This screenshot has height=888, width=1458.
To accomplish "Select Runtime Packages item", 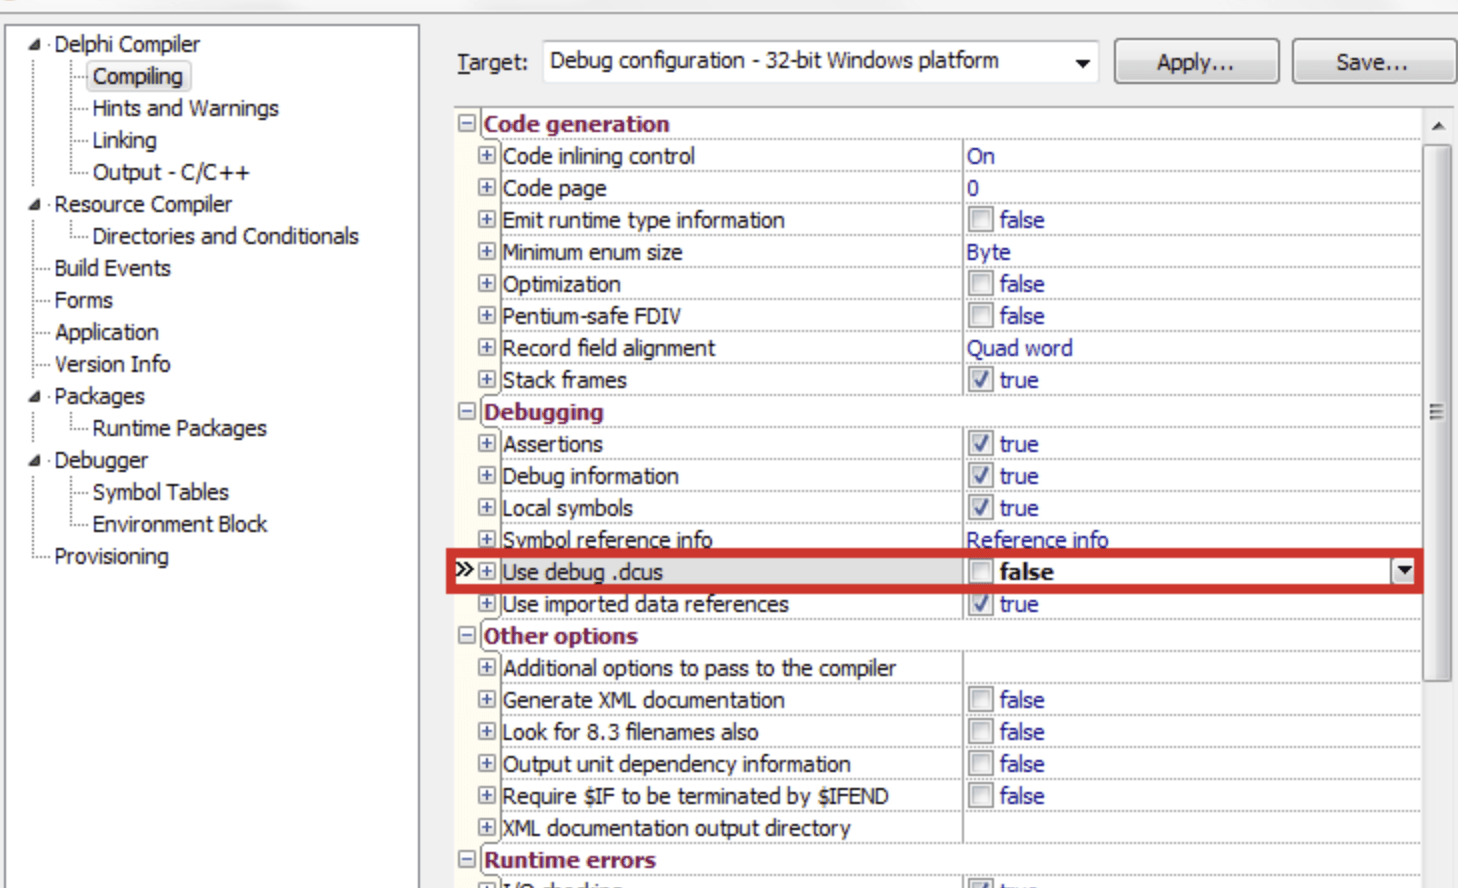I will [x=179, y=428].
